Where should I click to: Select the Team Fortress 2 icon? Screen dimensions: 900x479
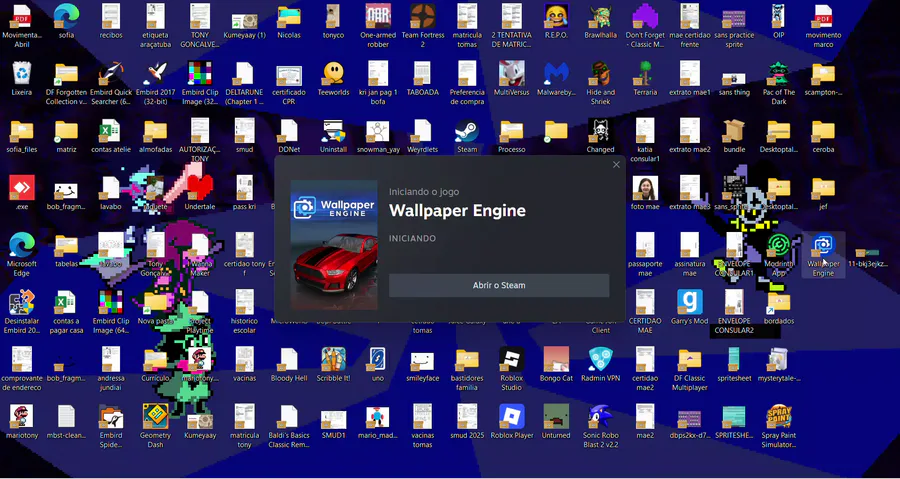coord(422,26)
